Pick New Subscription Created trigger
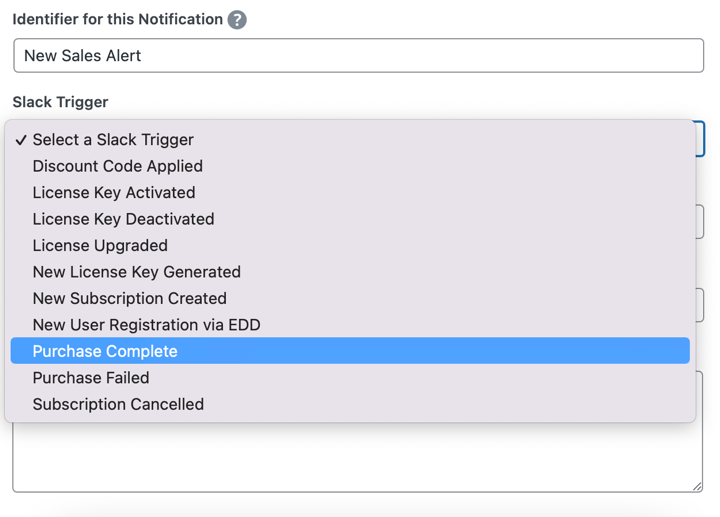Screen dimensions: 720x517 click(129, 299)
